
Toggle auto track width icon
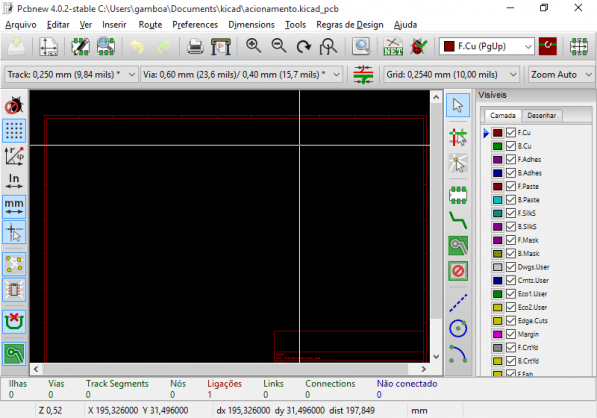(363, 74)
